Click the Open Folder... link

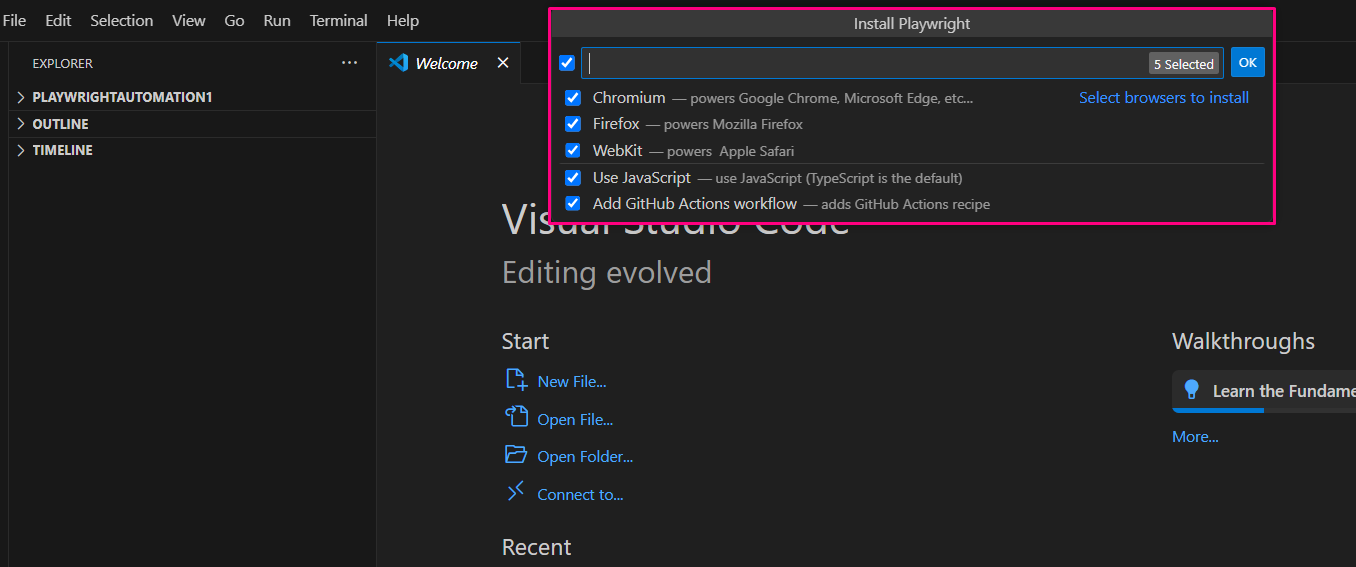[585, 456]
